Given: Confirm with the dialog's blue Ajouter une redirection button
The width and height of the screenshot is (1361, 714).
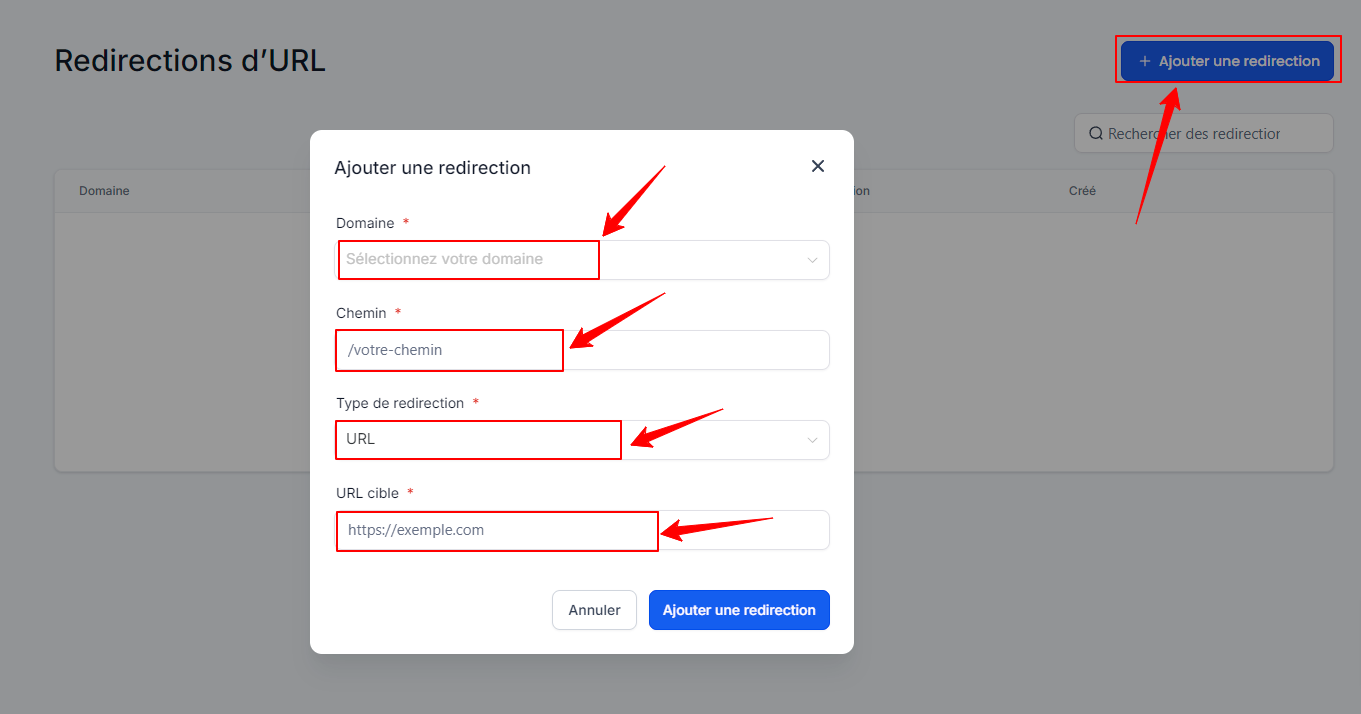Looking at the screenshot, I should coord(739,610).
